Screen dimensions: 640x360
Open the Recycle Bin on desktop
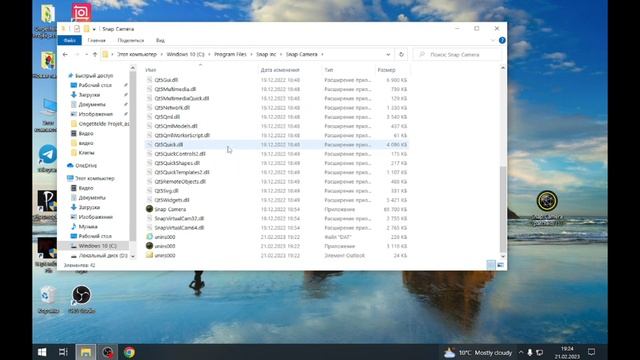(x=48, y=299)
